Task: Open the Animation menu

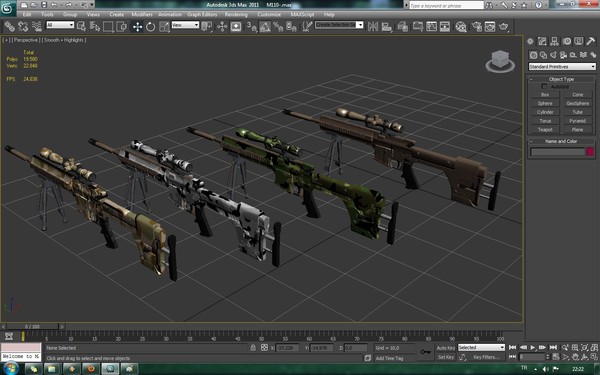Action: (170, 15)
